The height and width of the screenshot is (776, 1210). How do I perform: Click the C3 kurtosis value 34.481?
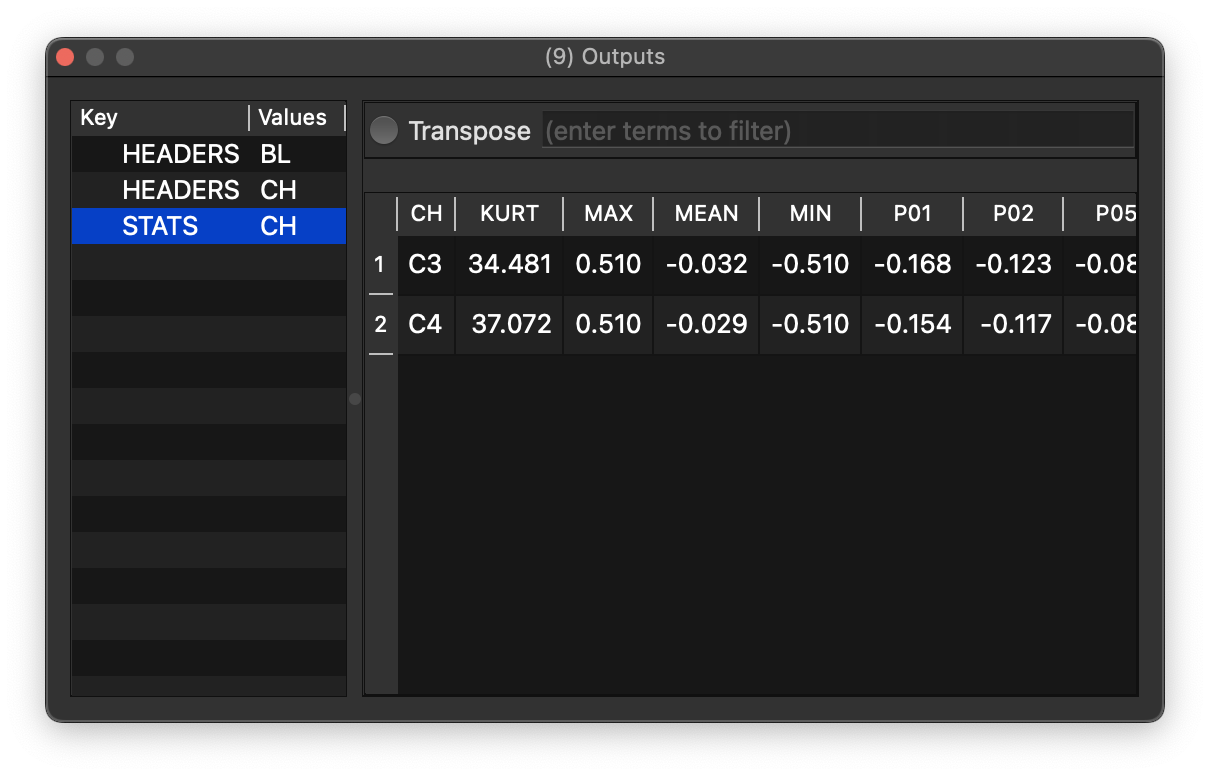tap(508, 264)
